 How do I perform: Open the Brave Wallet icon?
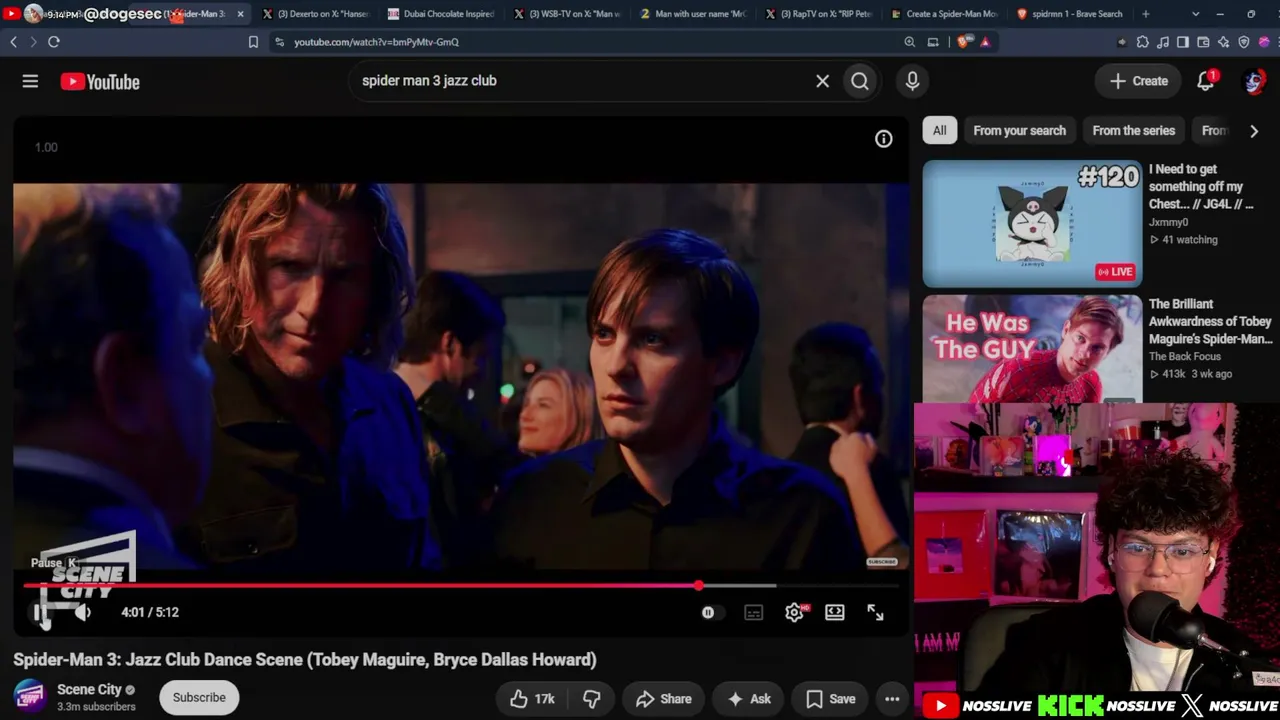pos(1203,42)
